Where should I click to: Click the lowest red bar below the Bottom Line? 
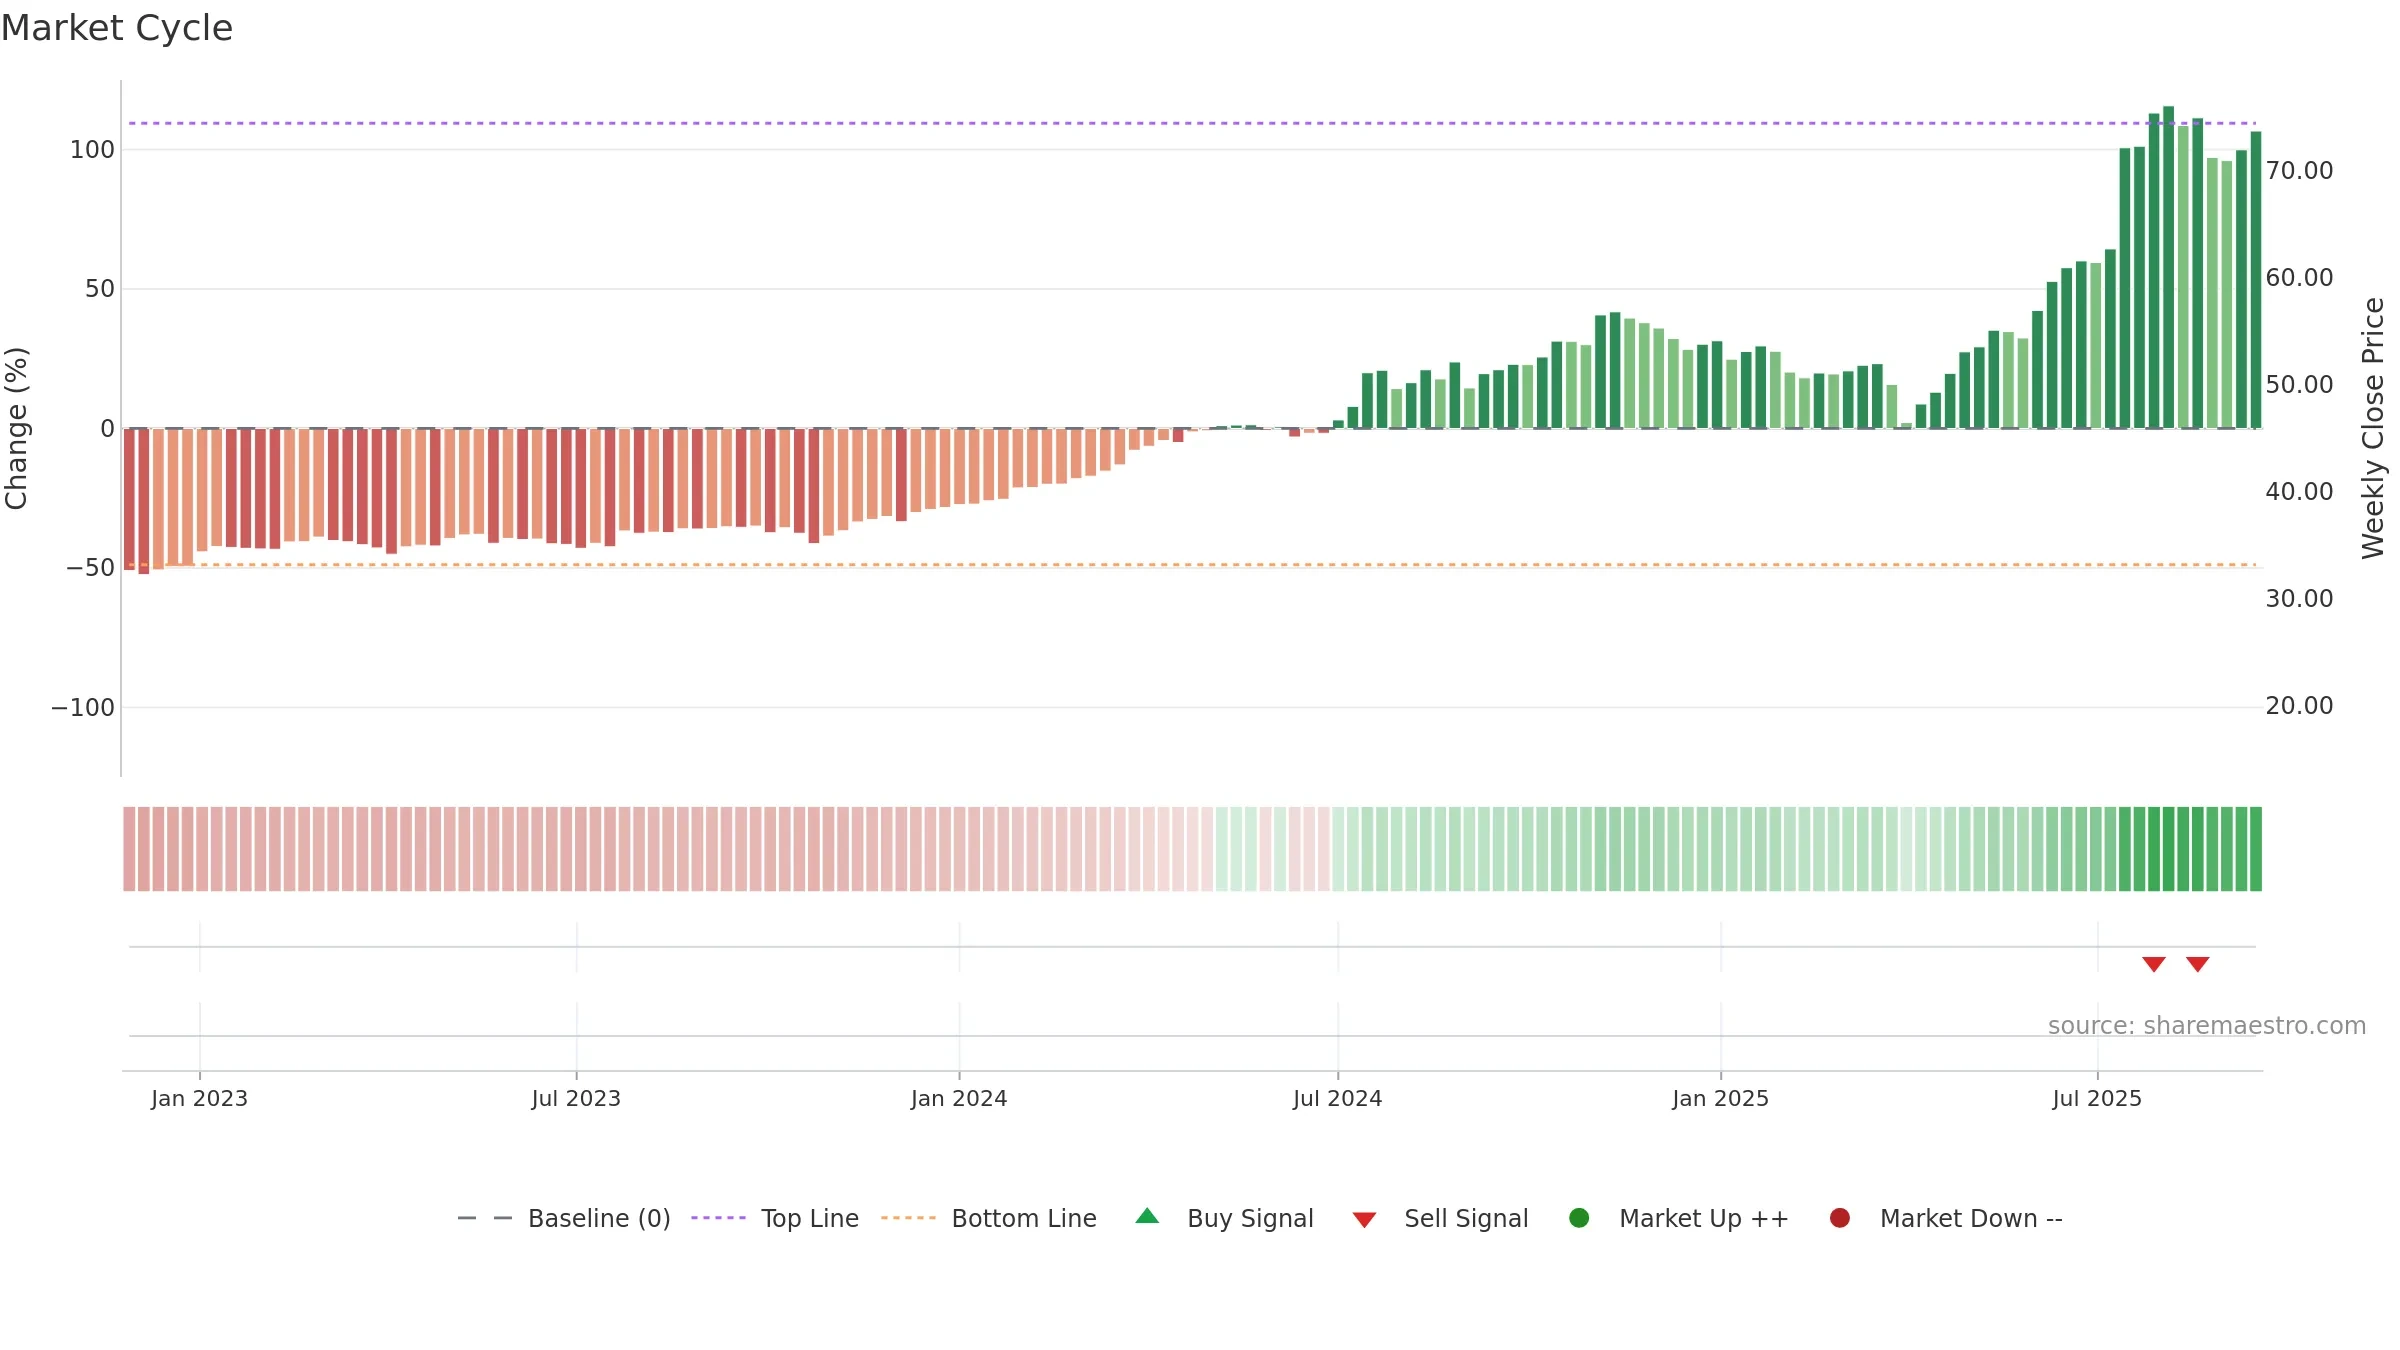[x=144, y=501]
